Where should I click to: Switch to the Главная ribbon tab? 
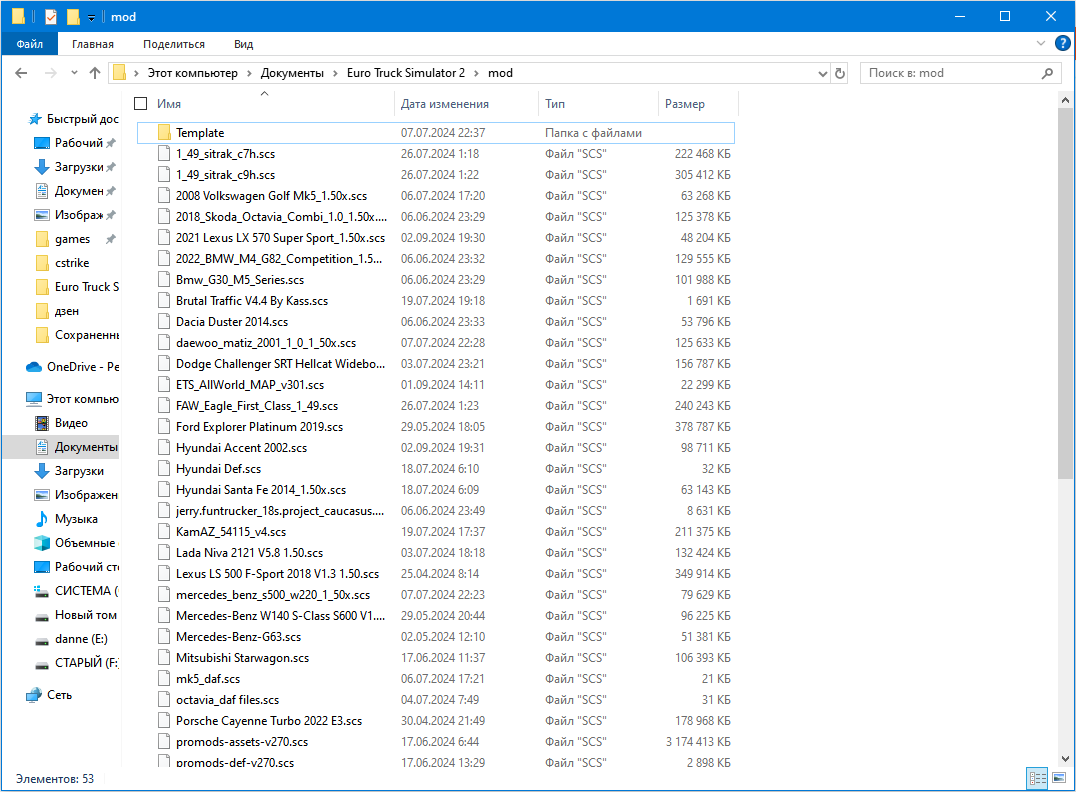click(93, 44)
